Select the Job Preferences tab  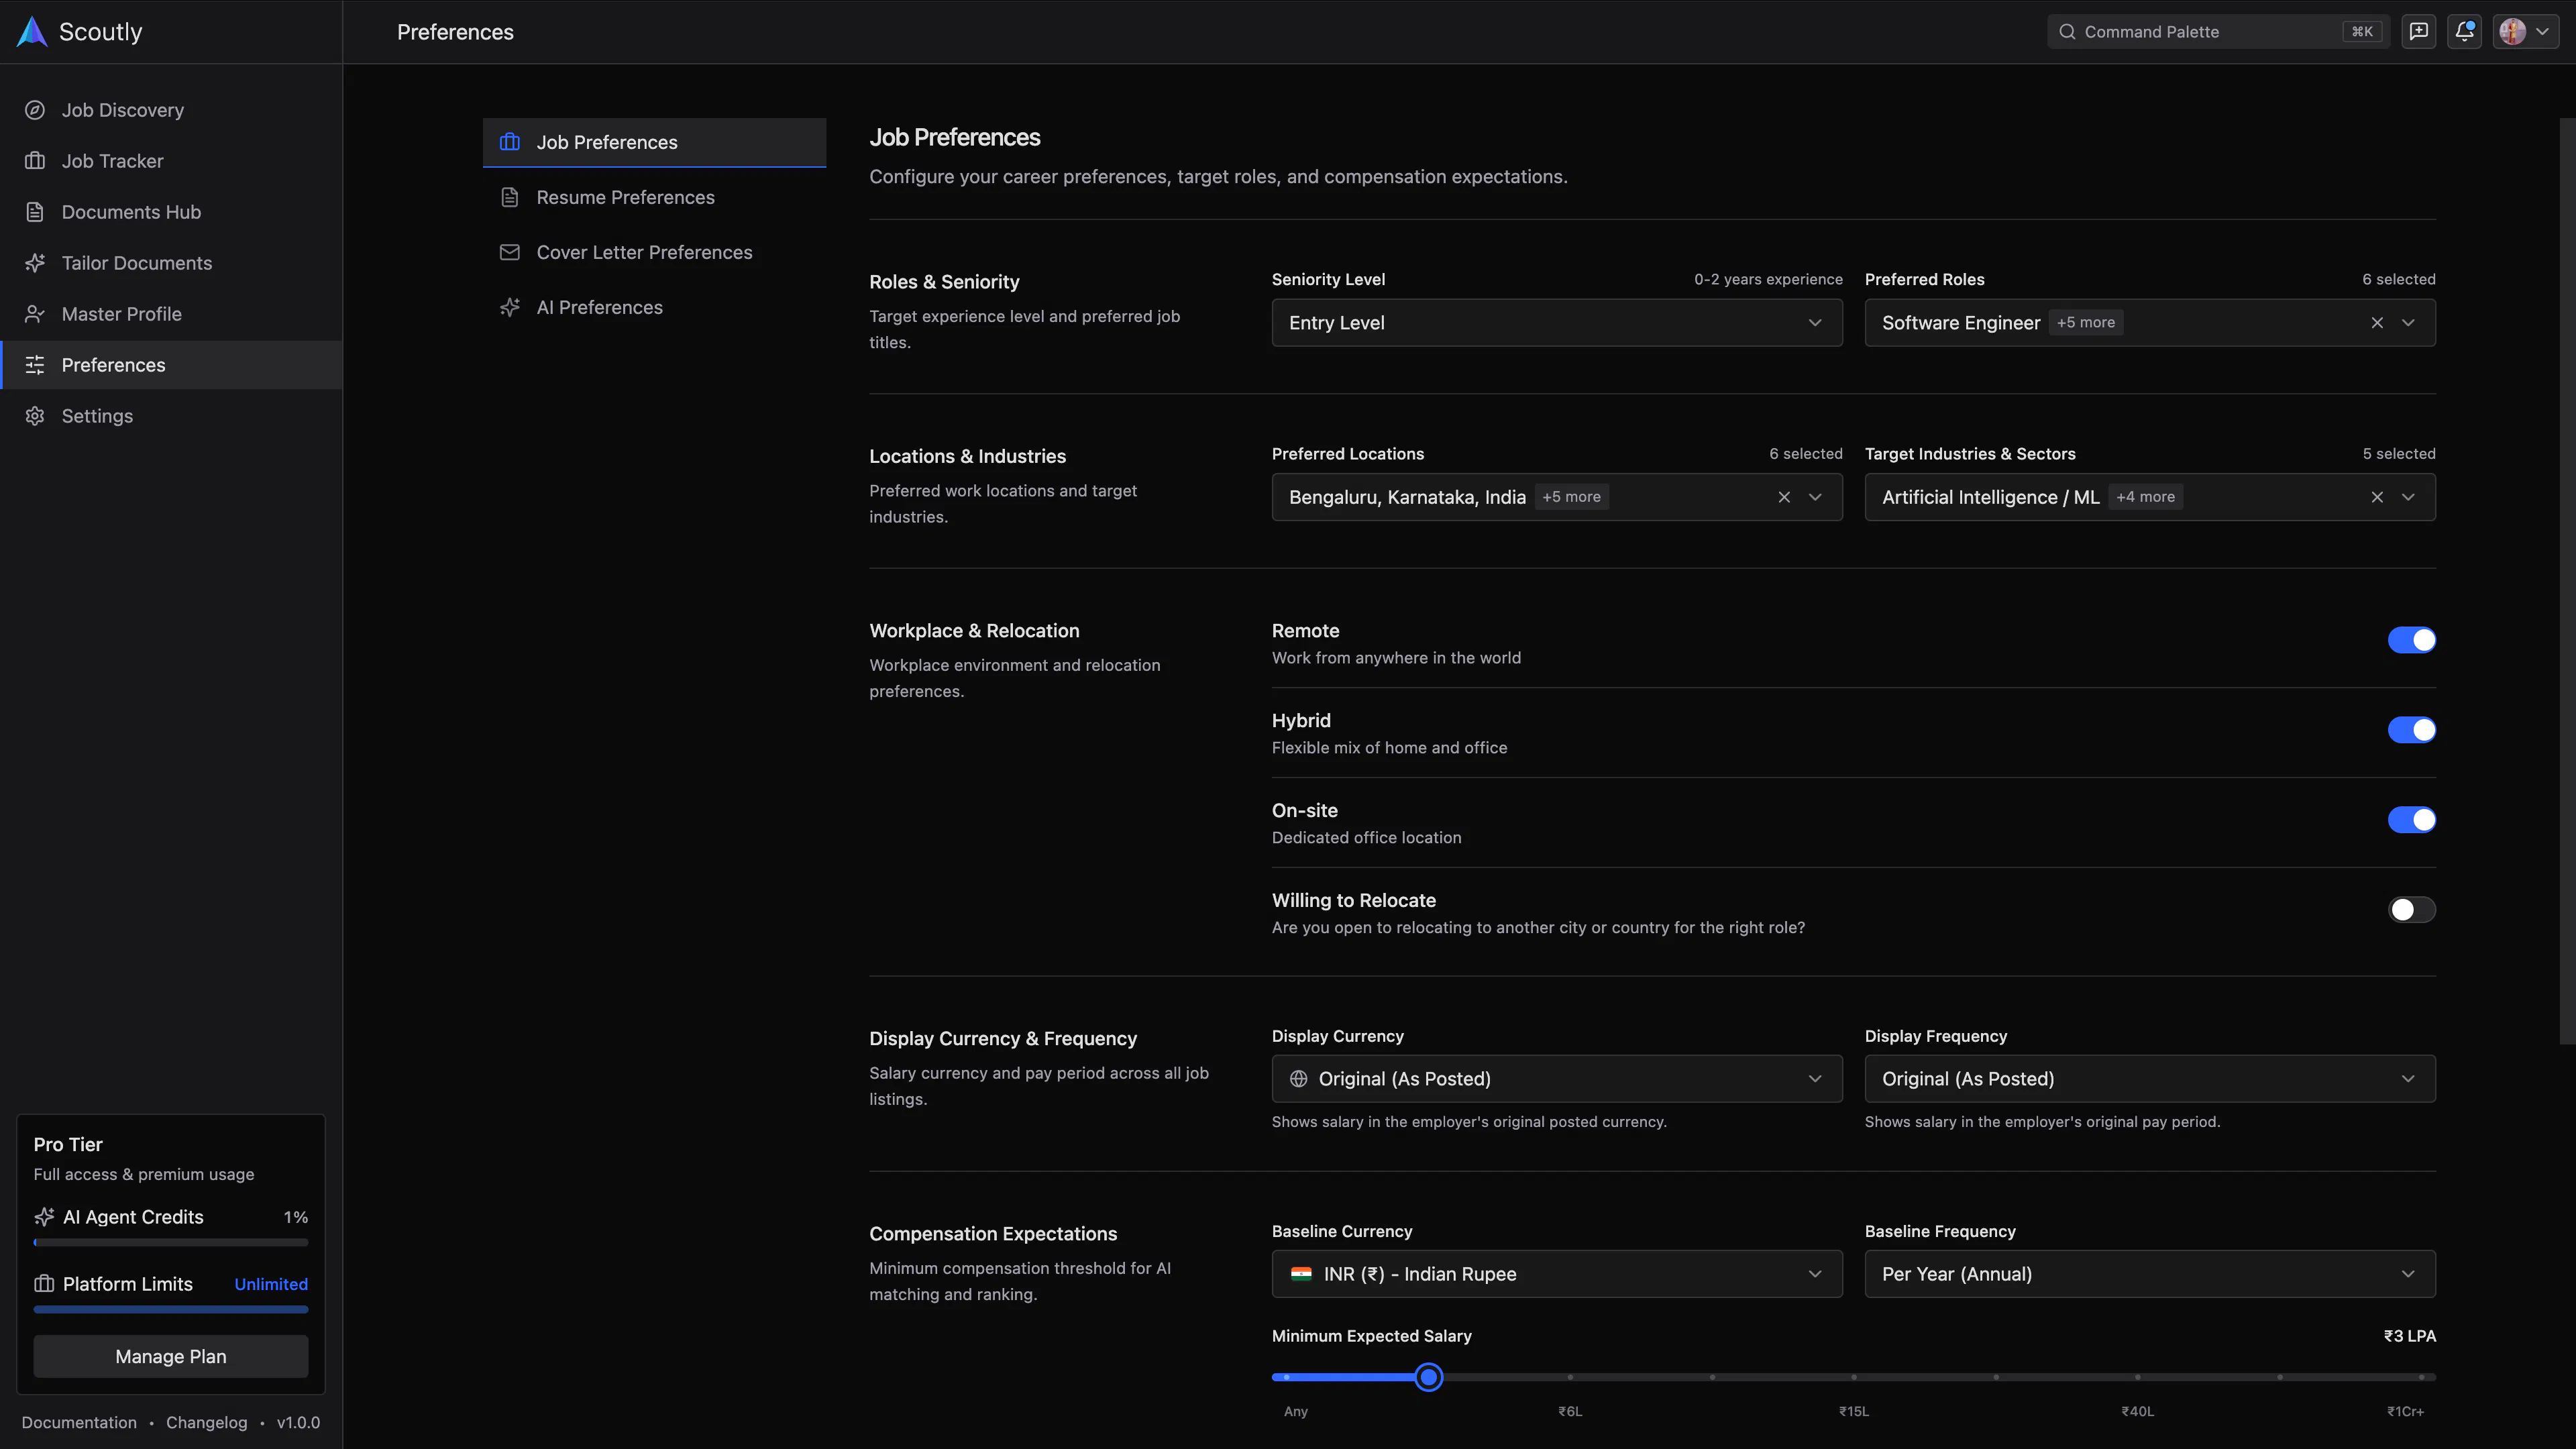[x=654, y=142]
